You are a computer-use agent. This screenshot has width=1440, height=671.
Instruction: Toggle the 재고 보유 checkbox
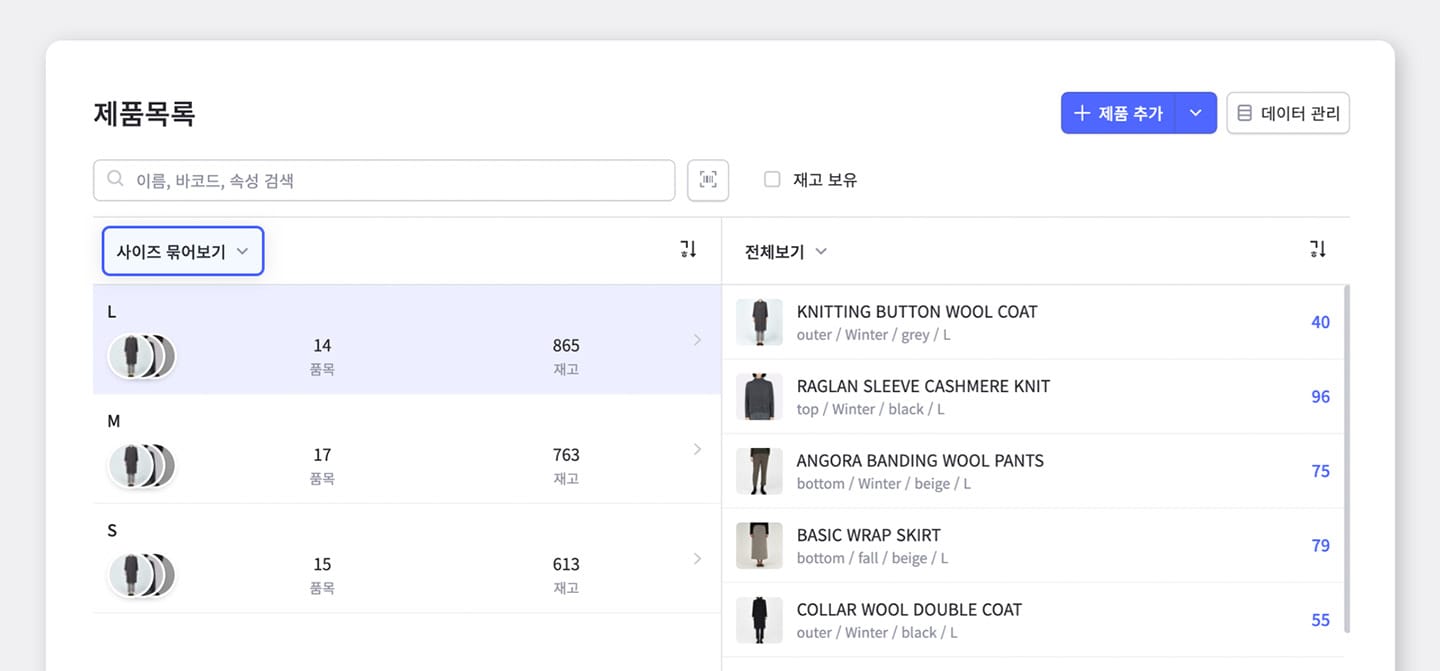point(772,180)
